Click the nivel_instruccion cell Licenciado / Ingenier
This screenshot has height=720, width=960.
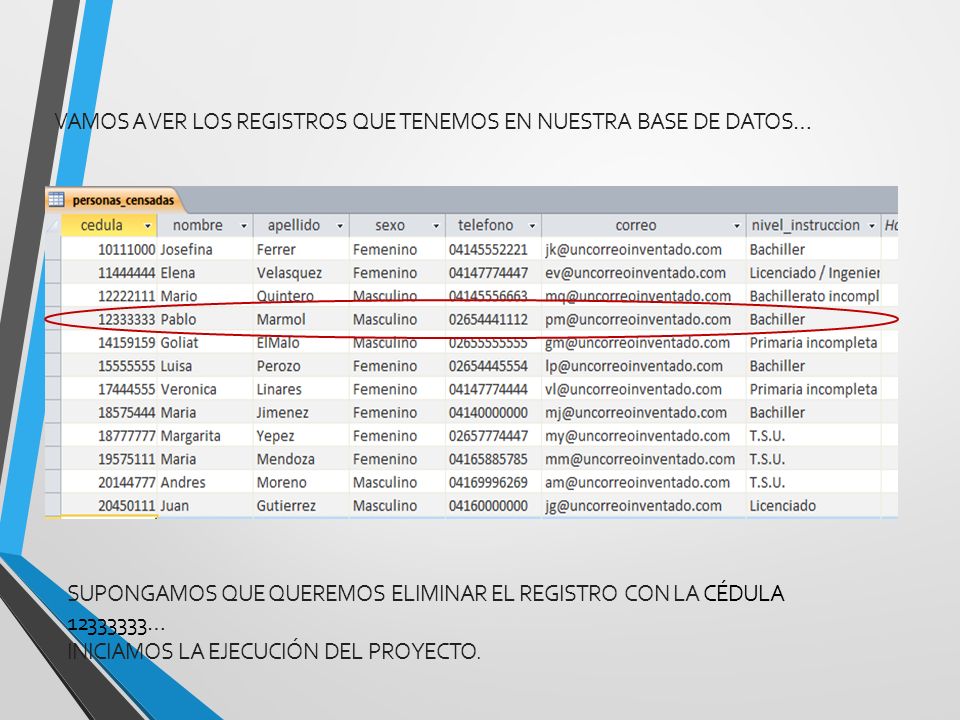click(813, 272)
